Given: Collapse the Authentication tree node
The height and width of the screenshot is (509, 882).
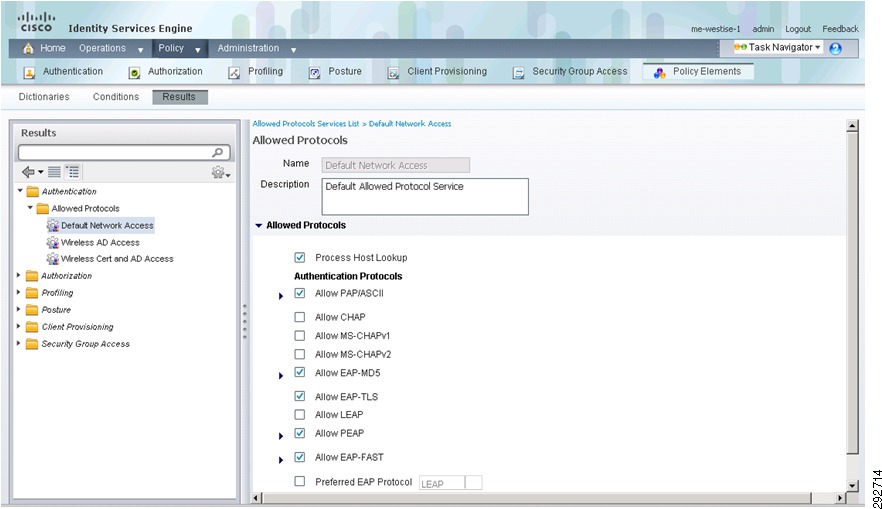Looking at the screenshot, I should [20, 191].
